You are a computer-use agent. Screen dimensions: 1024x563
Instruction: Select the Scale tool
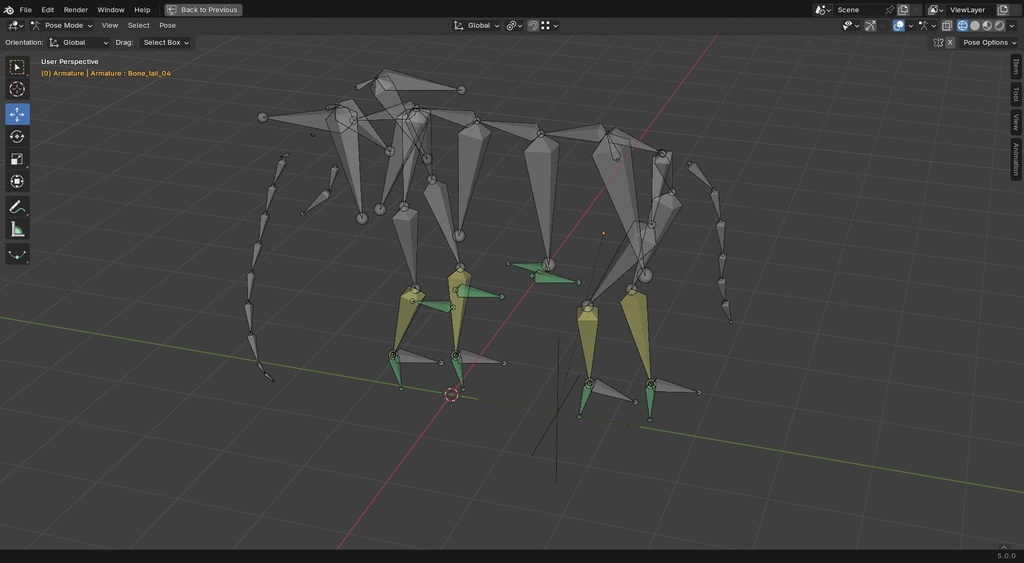point(17,159)
